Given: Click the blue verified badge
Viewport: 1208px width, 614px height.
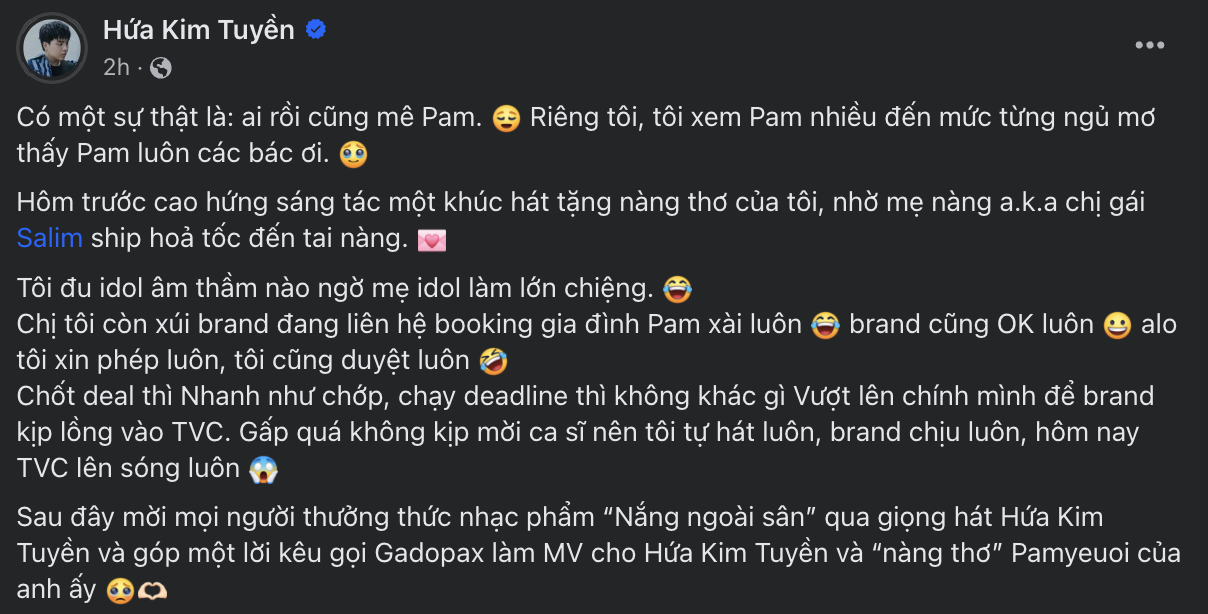Looking at the screenshot, I should (316, 31).
